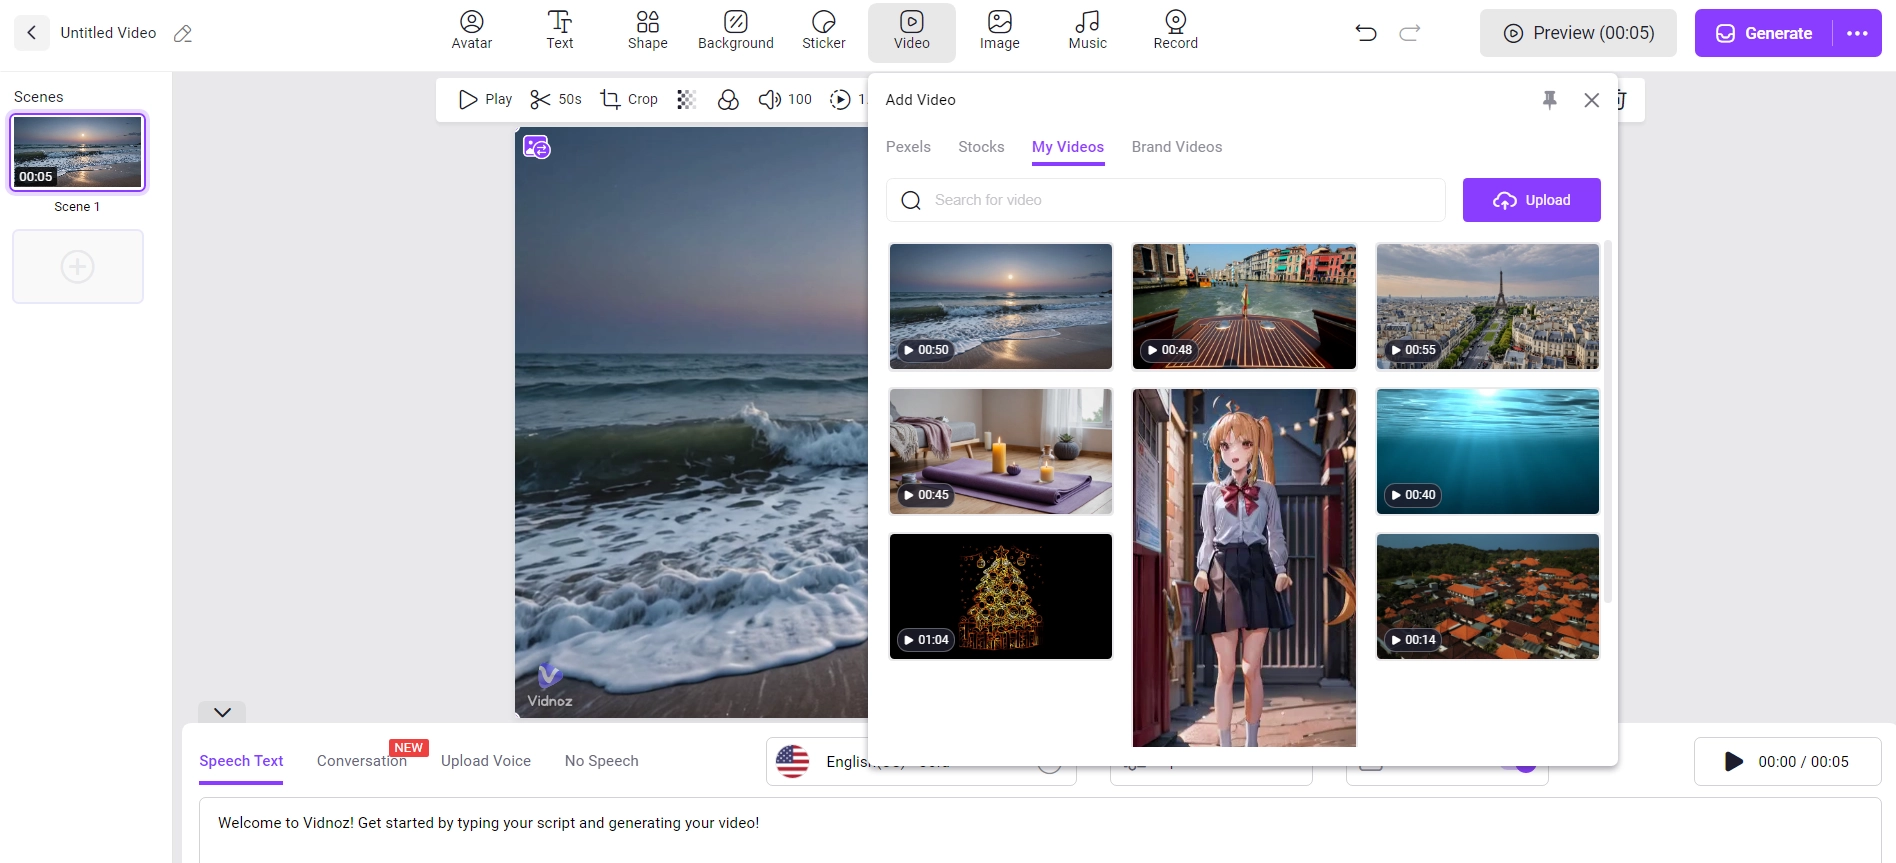Click the undo arrow
This screenshot has width=1896, height=863.
(1365, 33)
